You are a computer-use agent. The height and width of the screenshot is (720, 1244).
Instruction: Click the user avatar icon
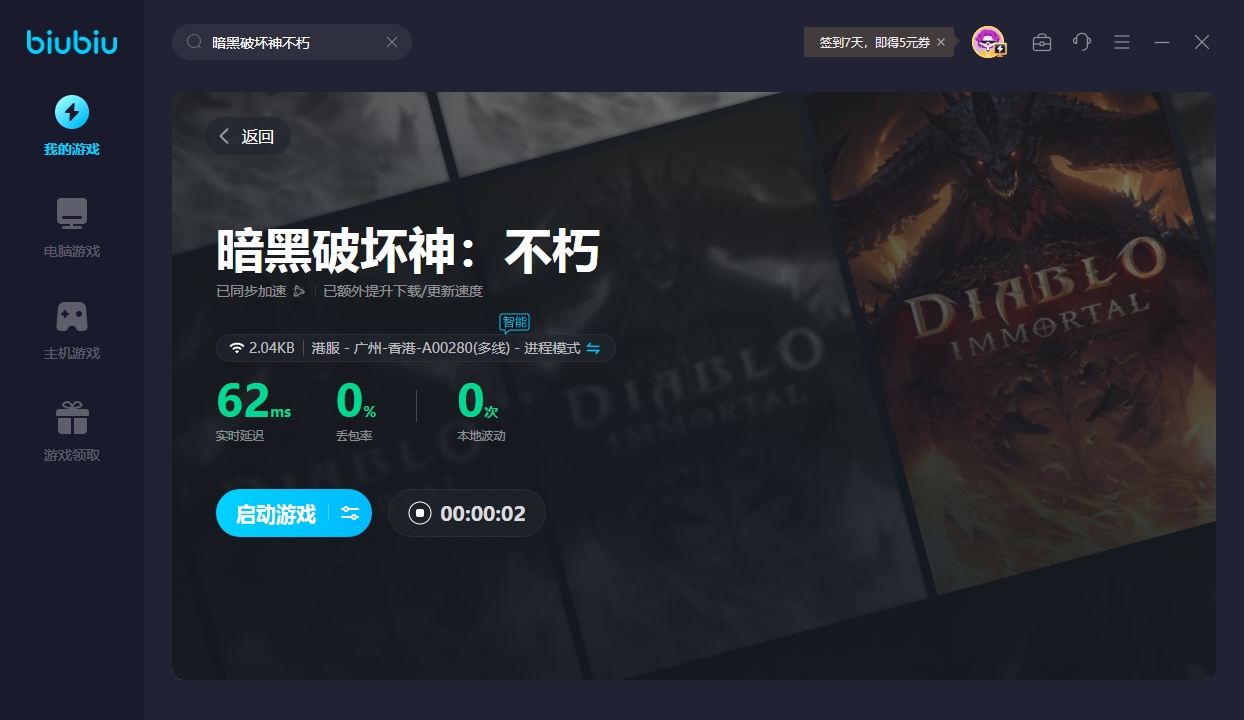coord(988,42)
